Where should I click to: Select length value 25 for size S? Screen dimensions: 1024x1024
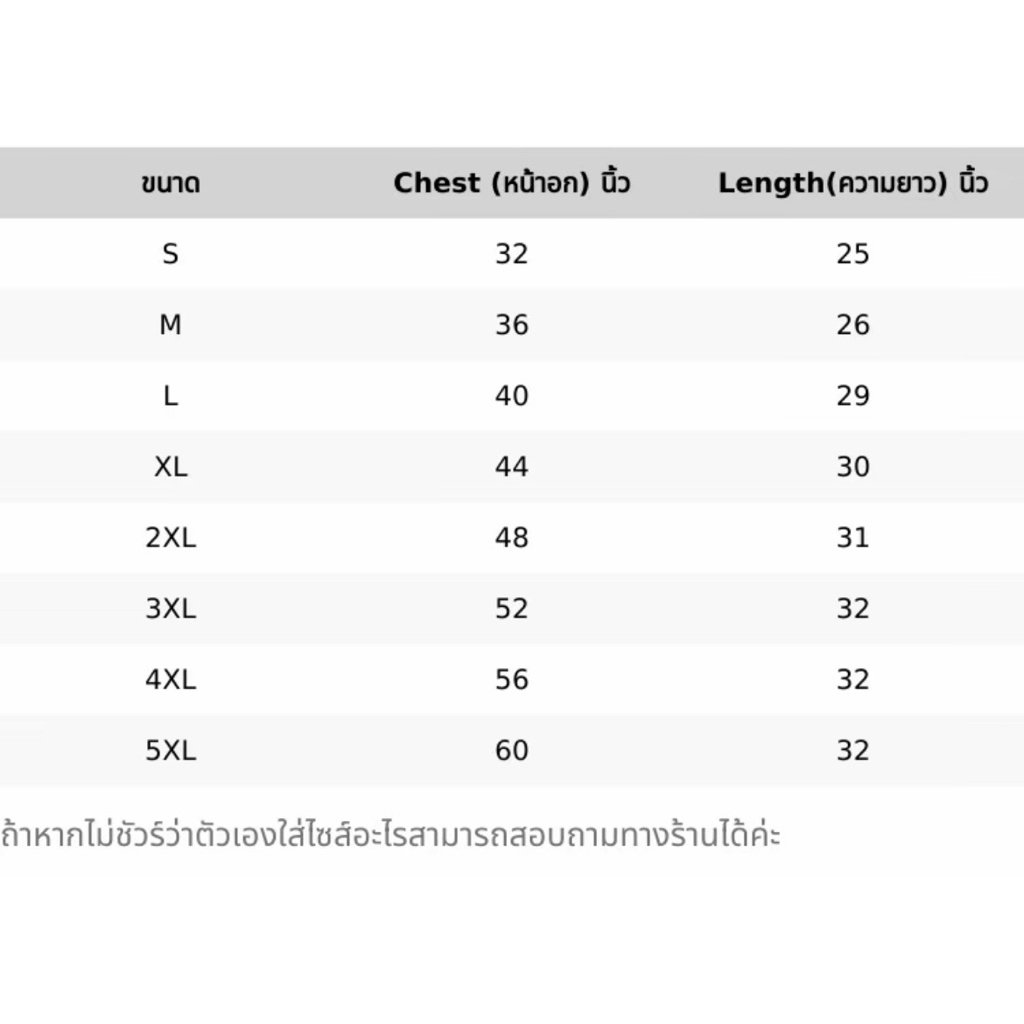pyautogui.click(x=853, y=253)
